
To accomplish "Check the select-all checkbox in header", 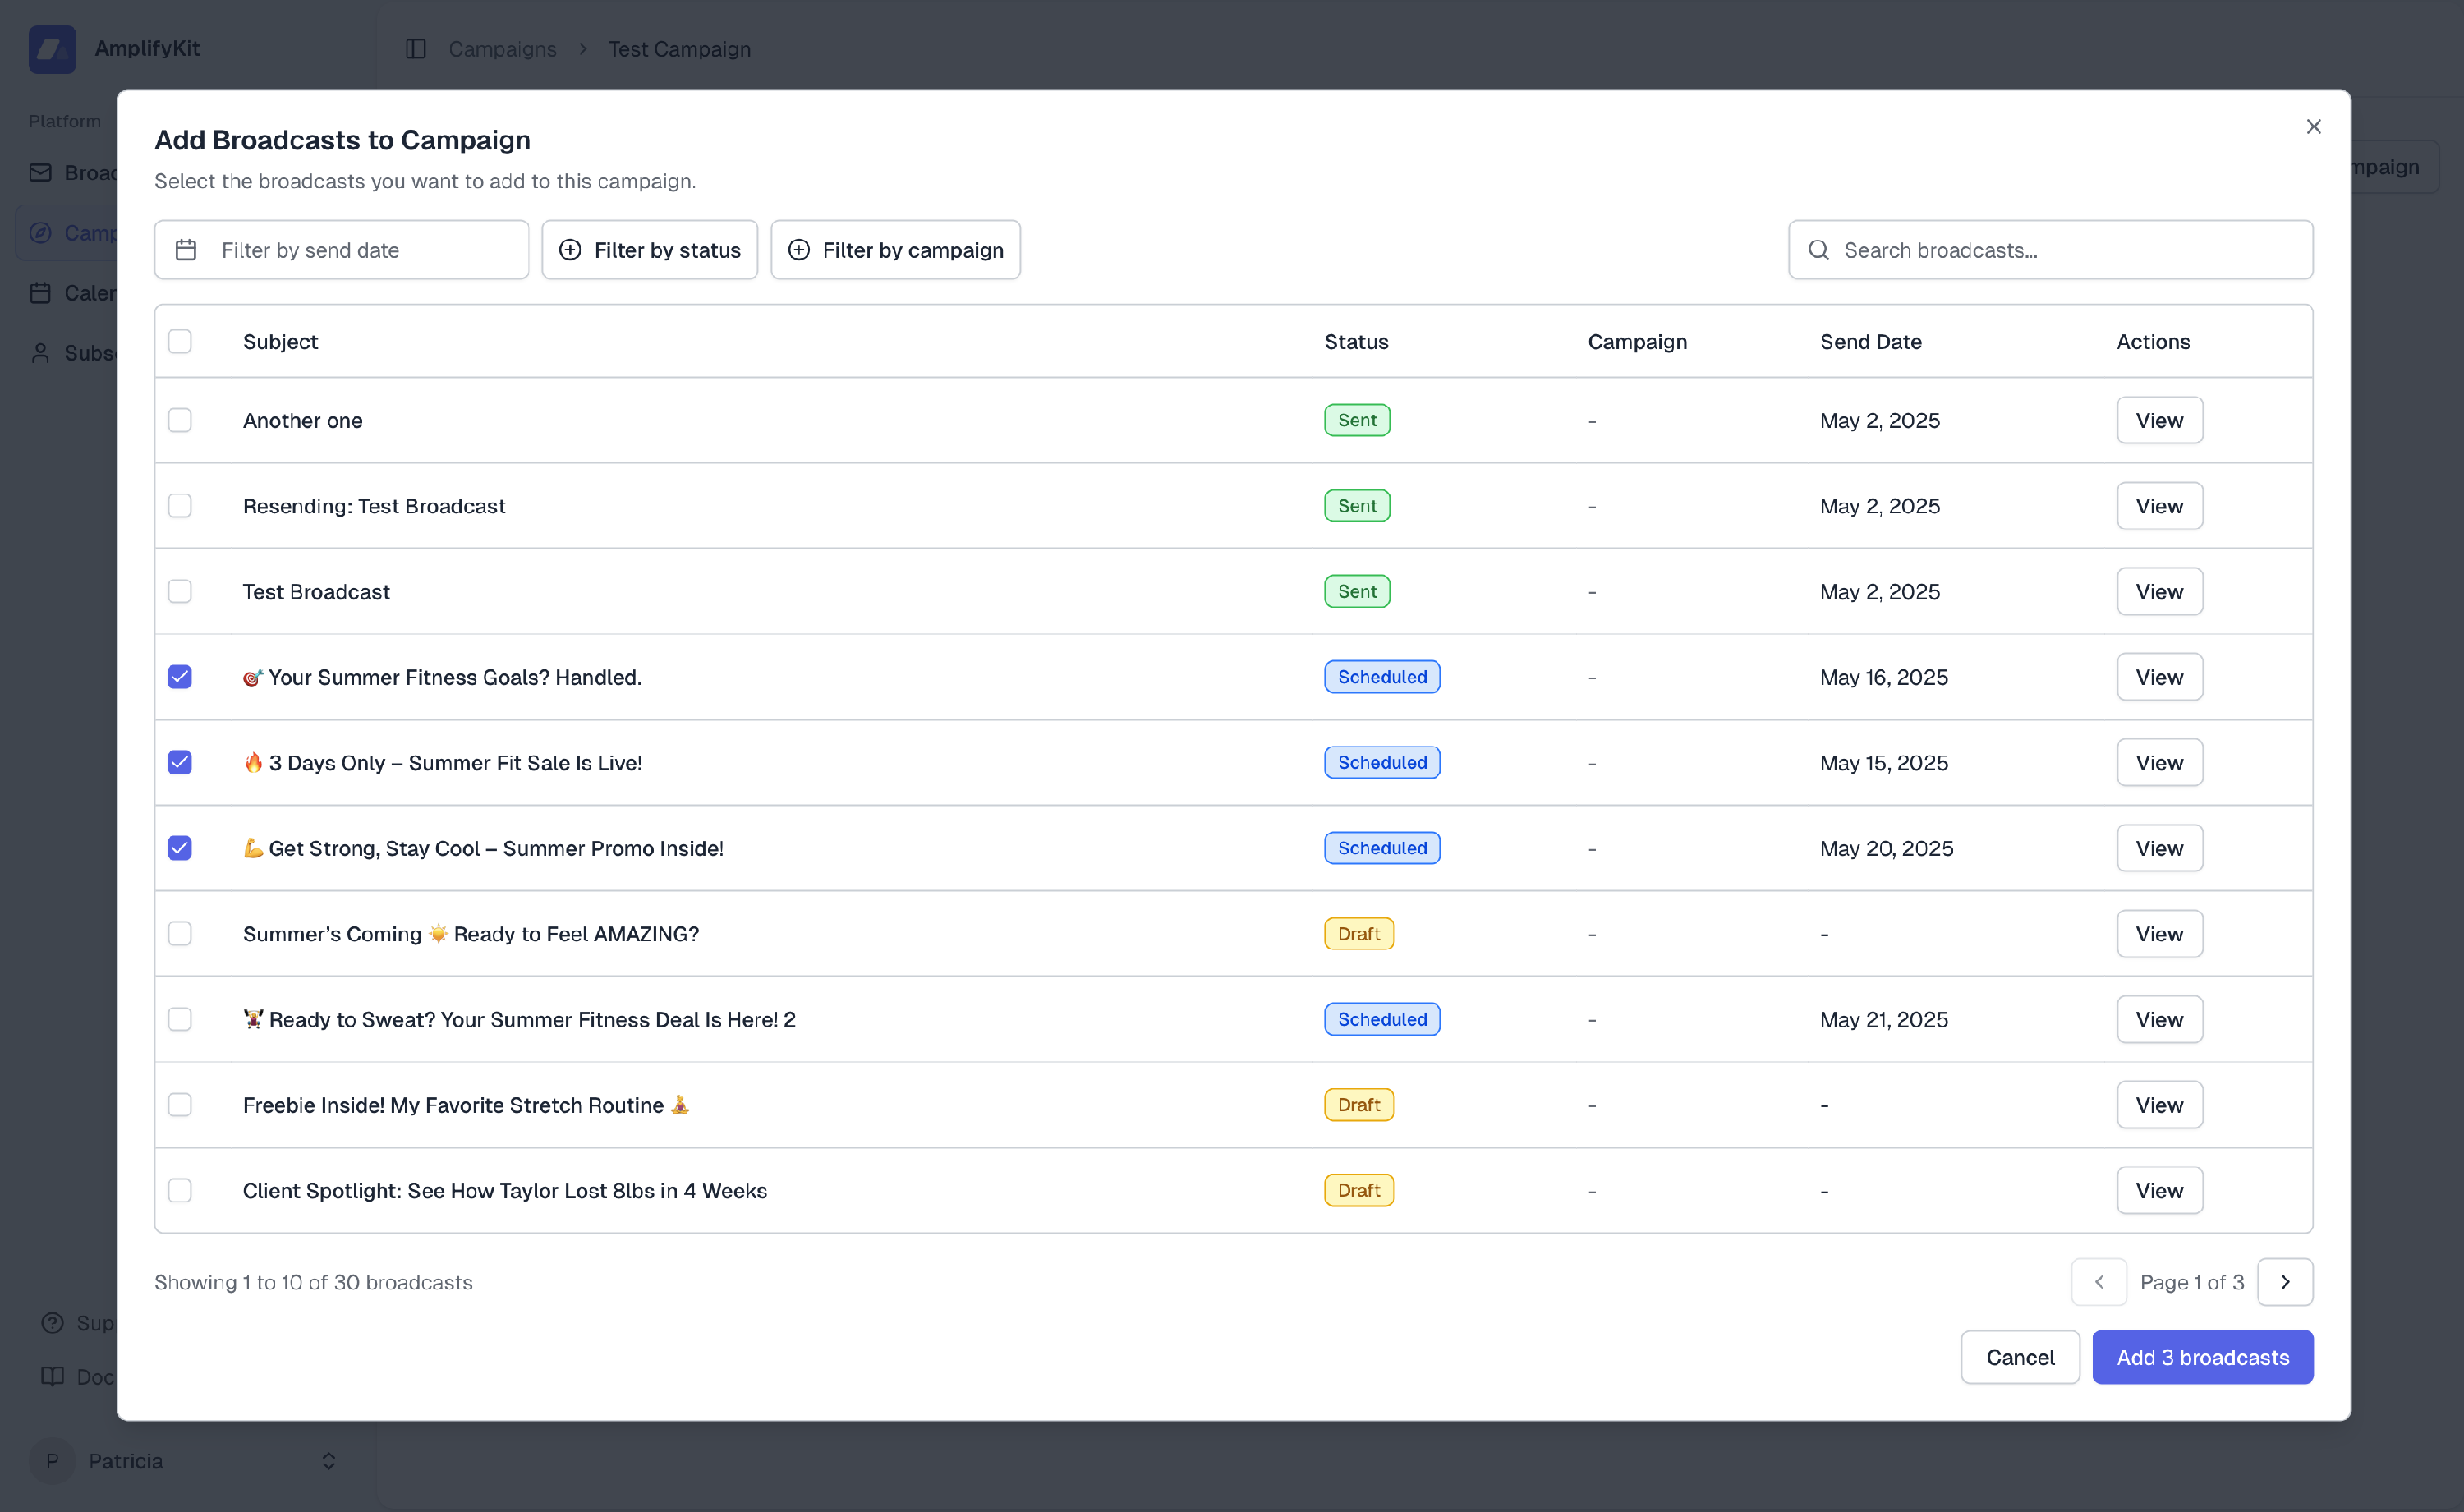I will point(180,342).
